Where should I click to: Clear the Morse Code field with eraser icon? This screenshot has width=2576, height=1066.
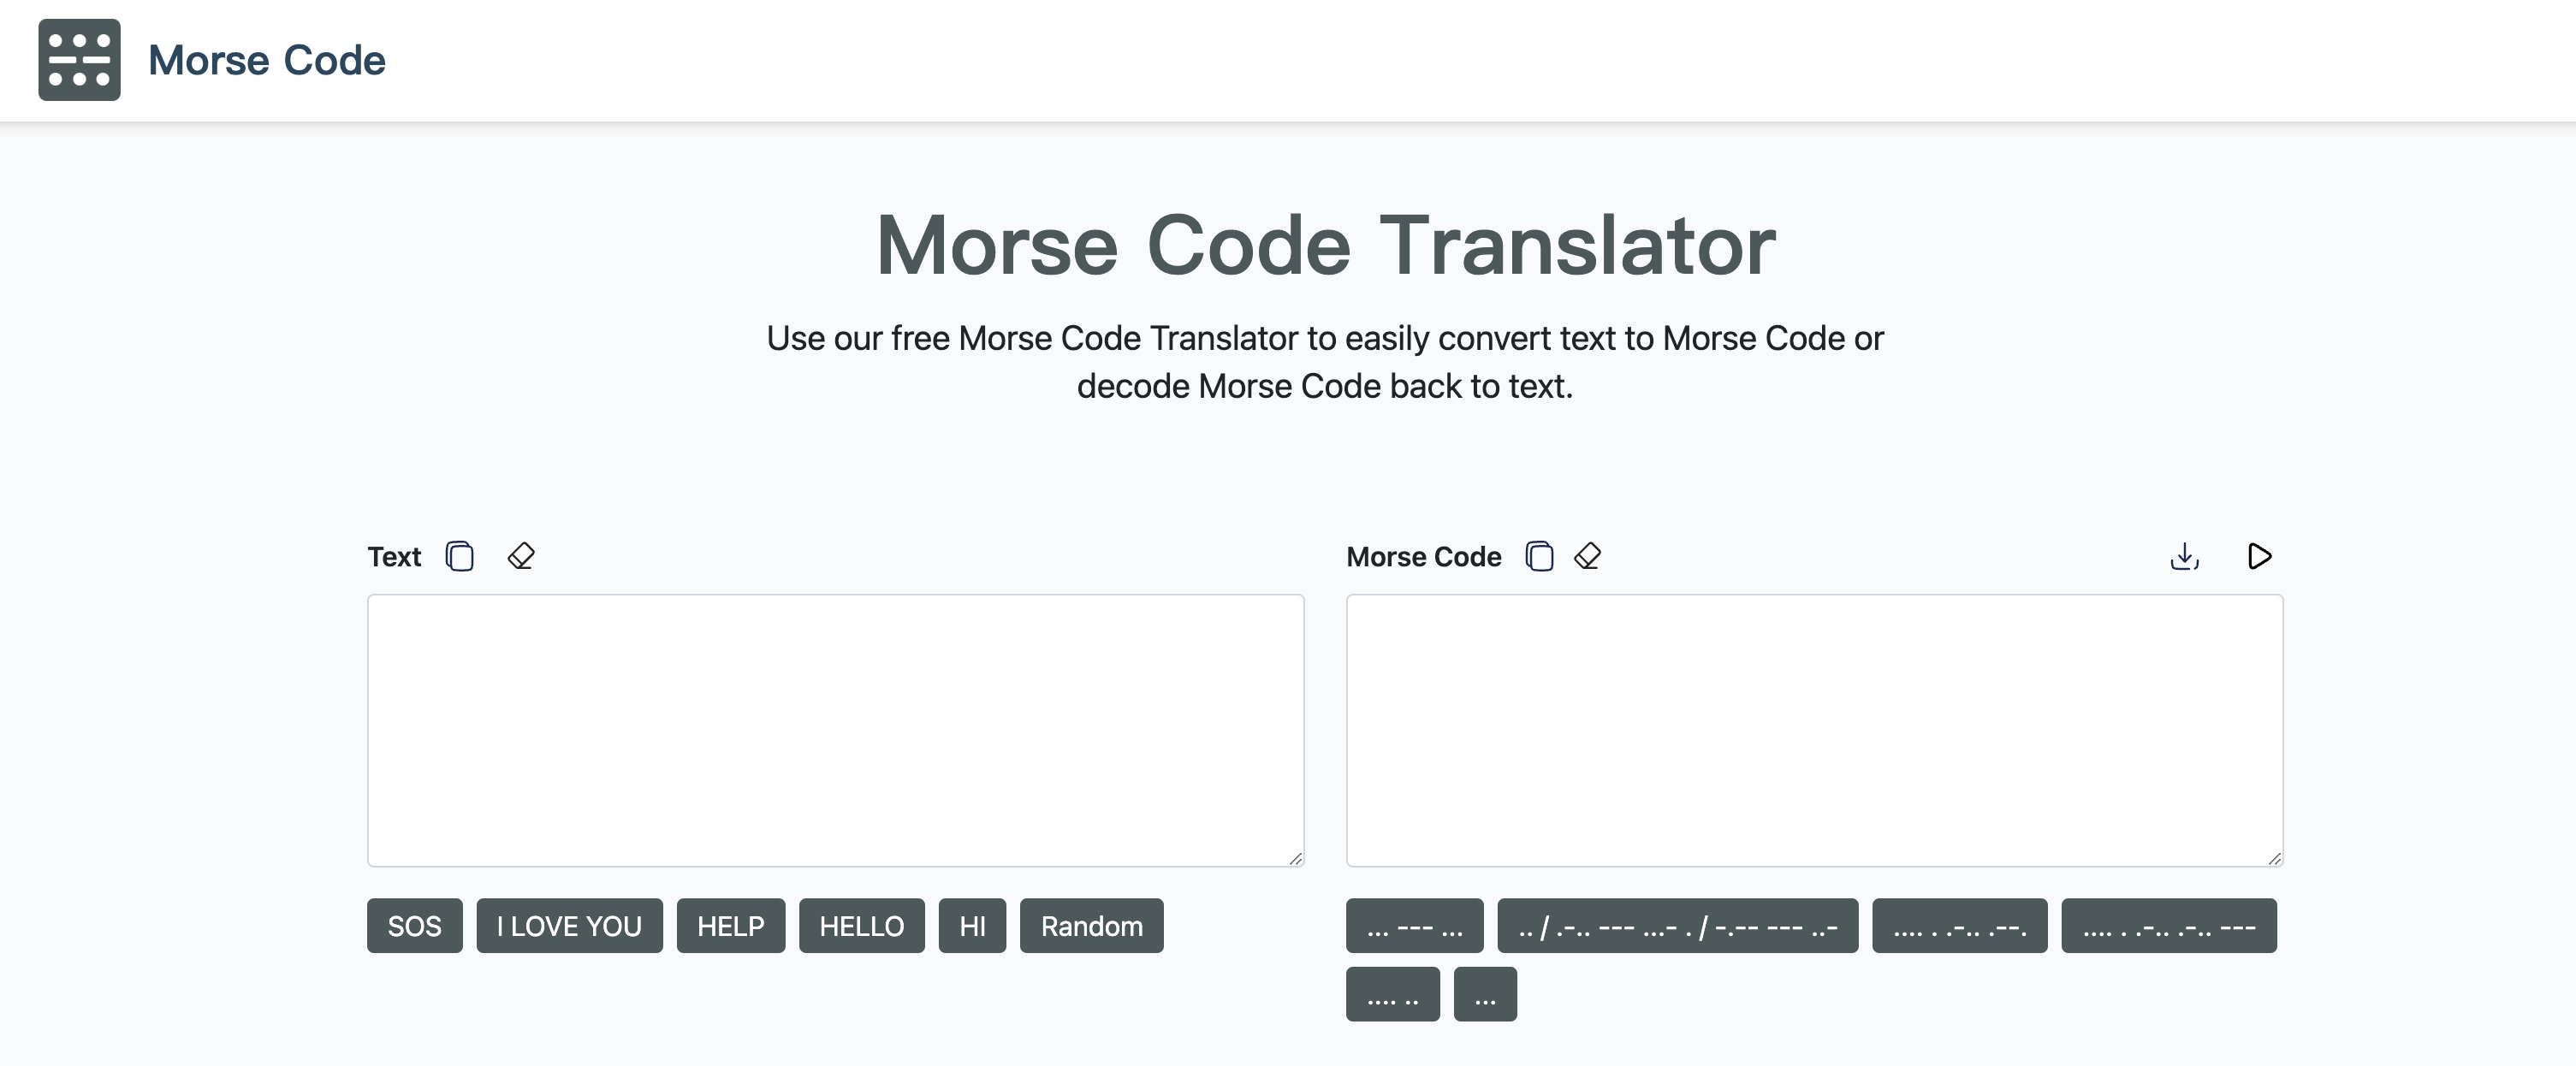(x=1588, y=557)
